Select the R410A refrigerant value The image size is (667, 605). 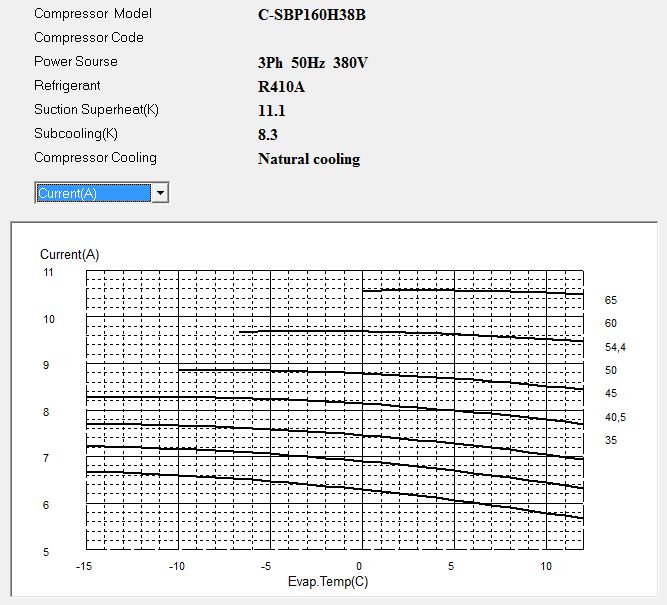(281, 87)
